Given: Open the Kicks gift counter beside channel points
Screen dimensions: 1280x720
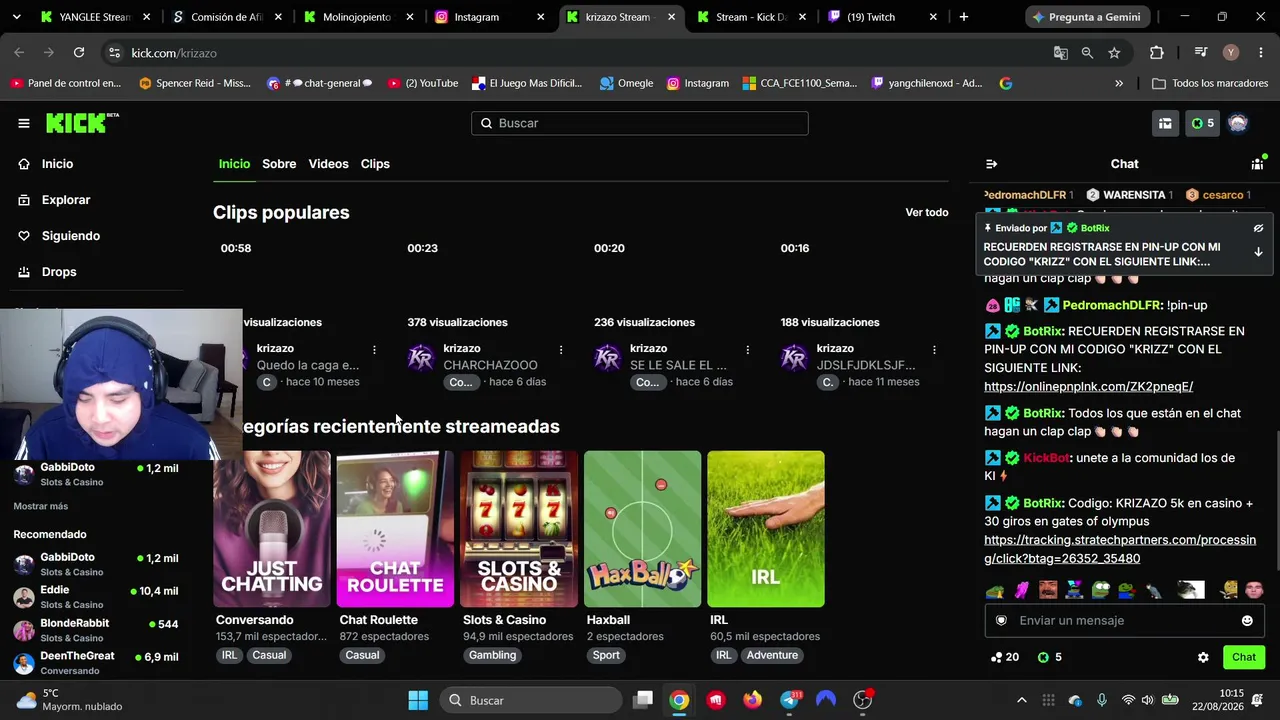Looking at the screenshot, I should pos(1050,657).
